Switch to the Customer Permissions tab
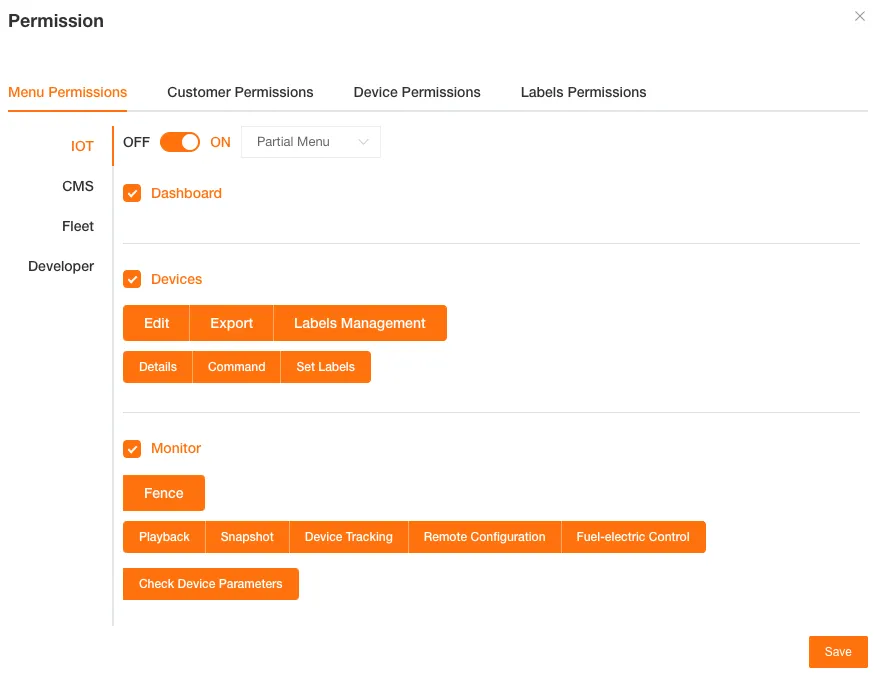881x685 pixels. tap(240, 92)
